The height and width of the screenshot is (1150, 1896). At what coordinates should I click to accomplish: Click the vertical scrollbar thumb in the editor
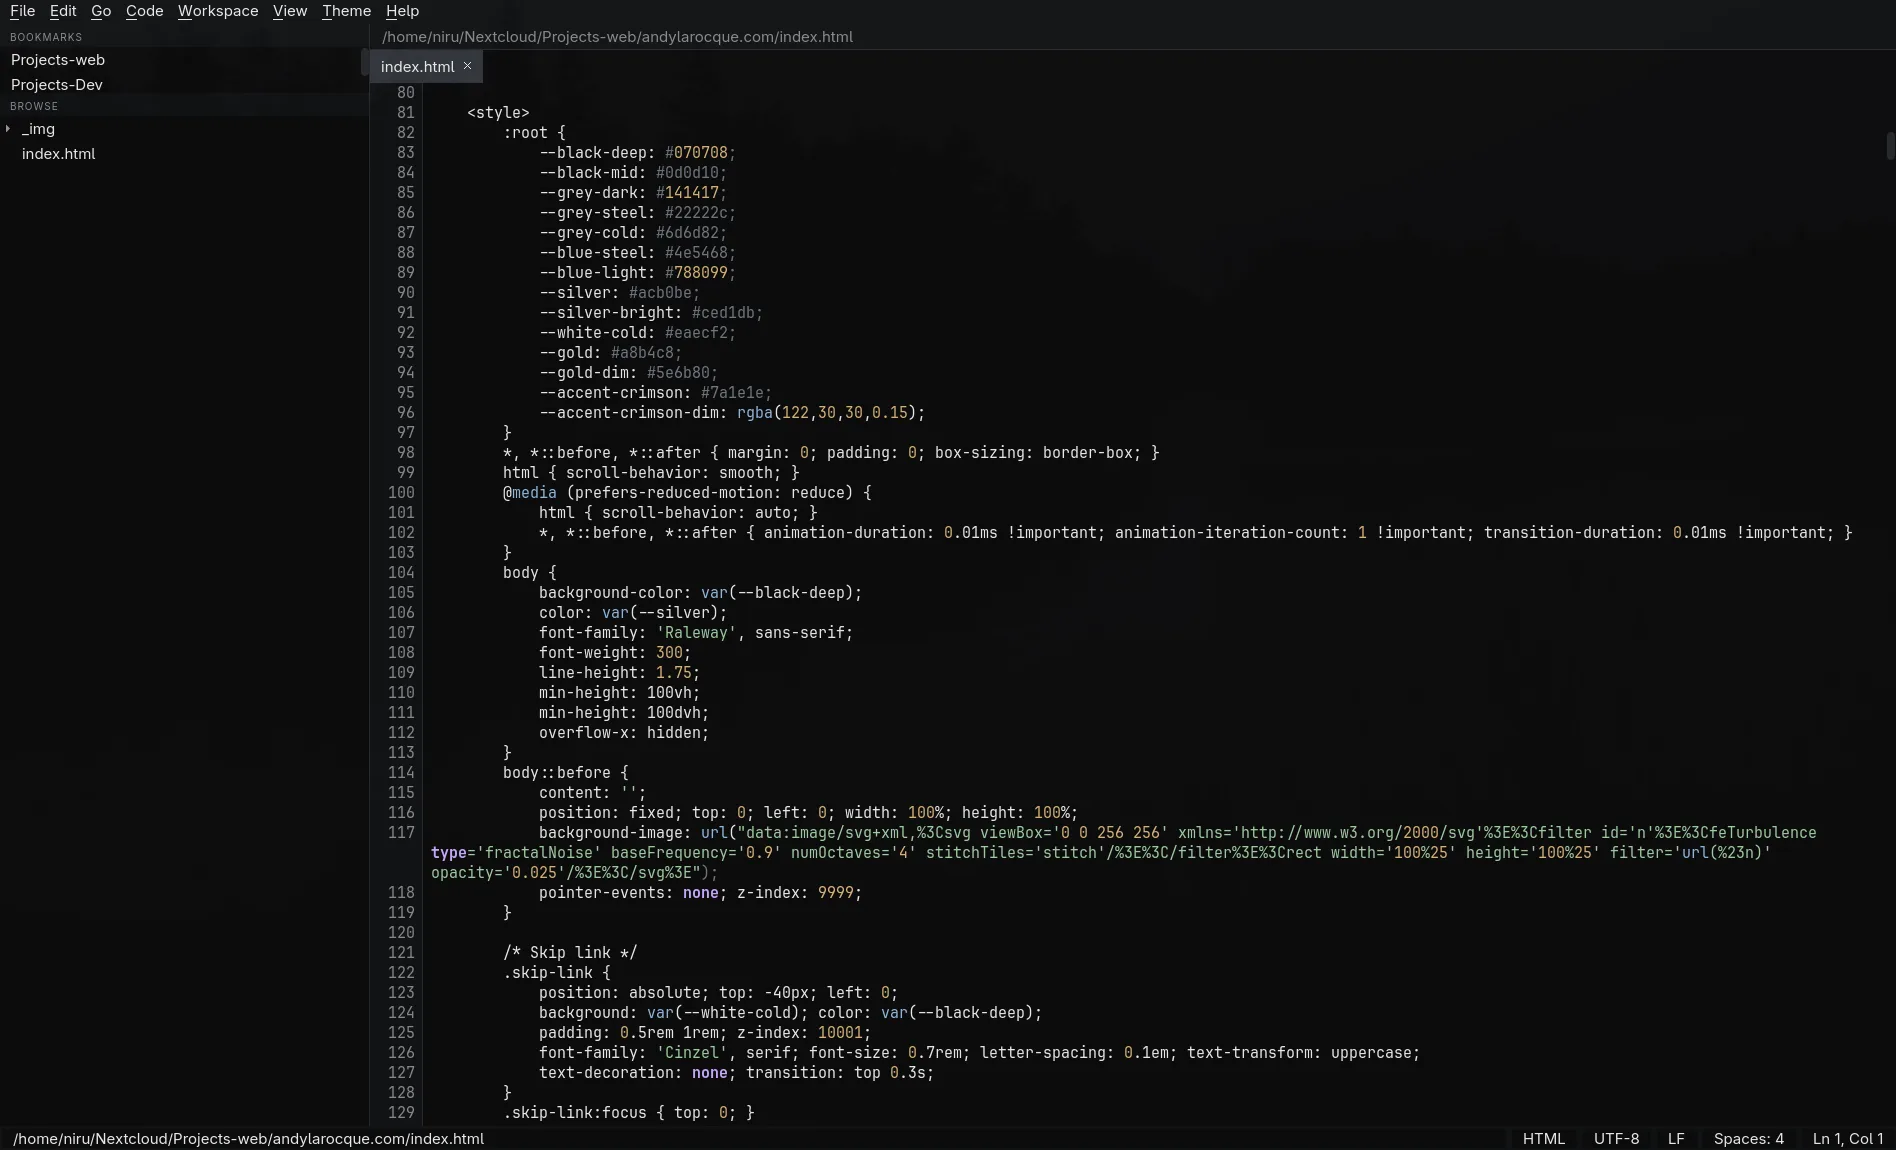(1890, 146)
